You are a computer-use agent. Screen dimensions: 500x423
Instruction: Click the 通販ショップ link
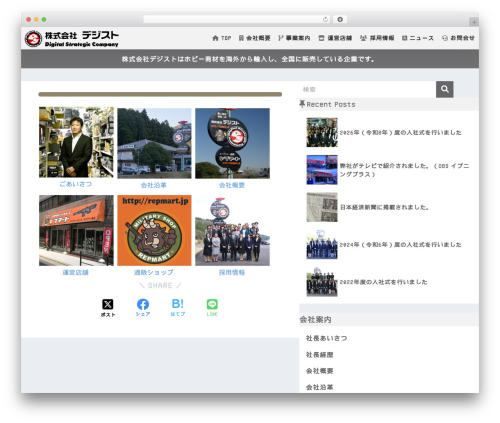[154, 272]
